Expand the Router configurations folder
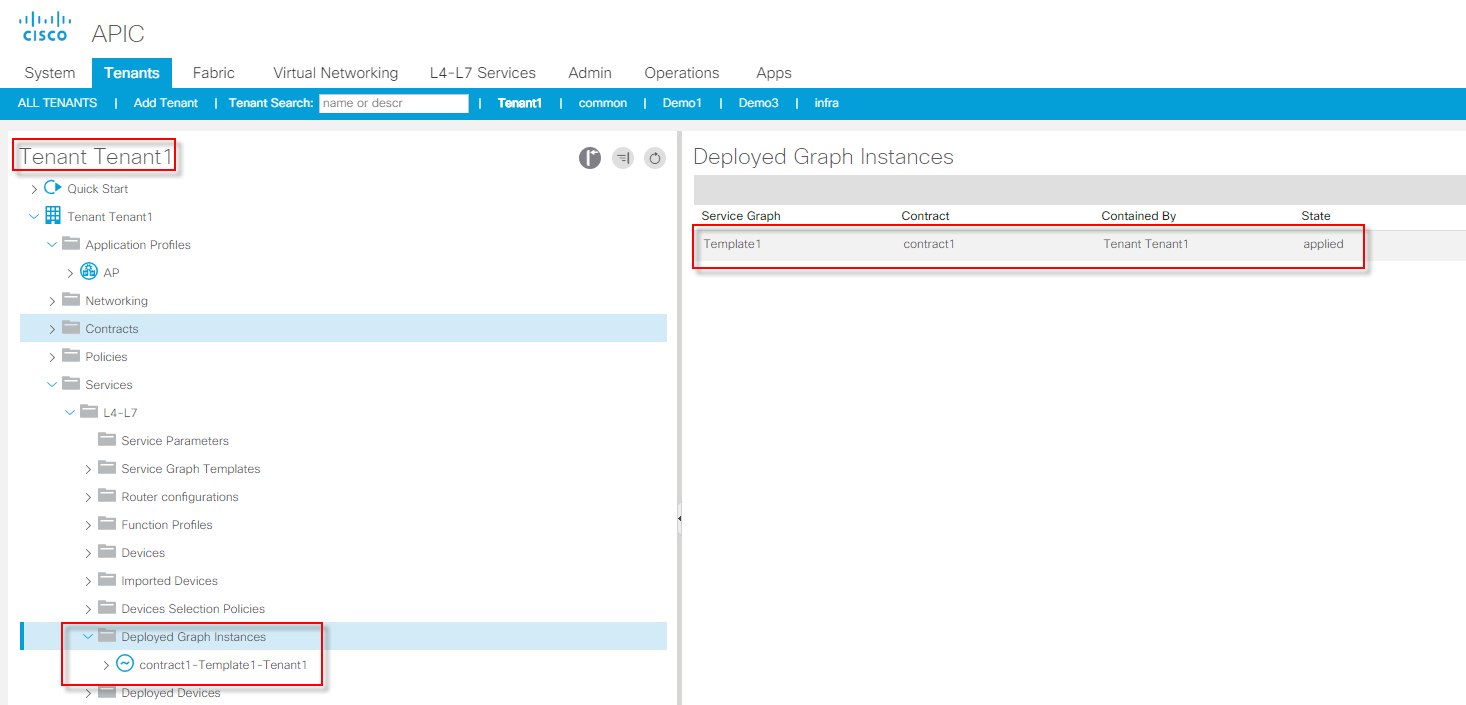This screenshot has height=705, width=1466. click(x=89, y=497)
